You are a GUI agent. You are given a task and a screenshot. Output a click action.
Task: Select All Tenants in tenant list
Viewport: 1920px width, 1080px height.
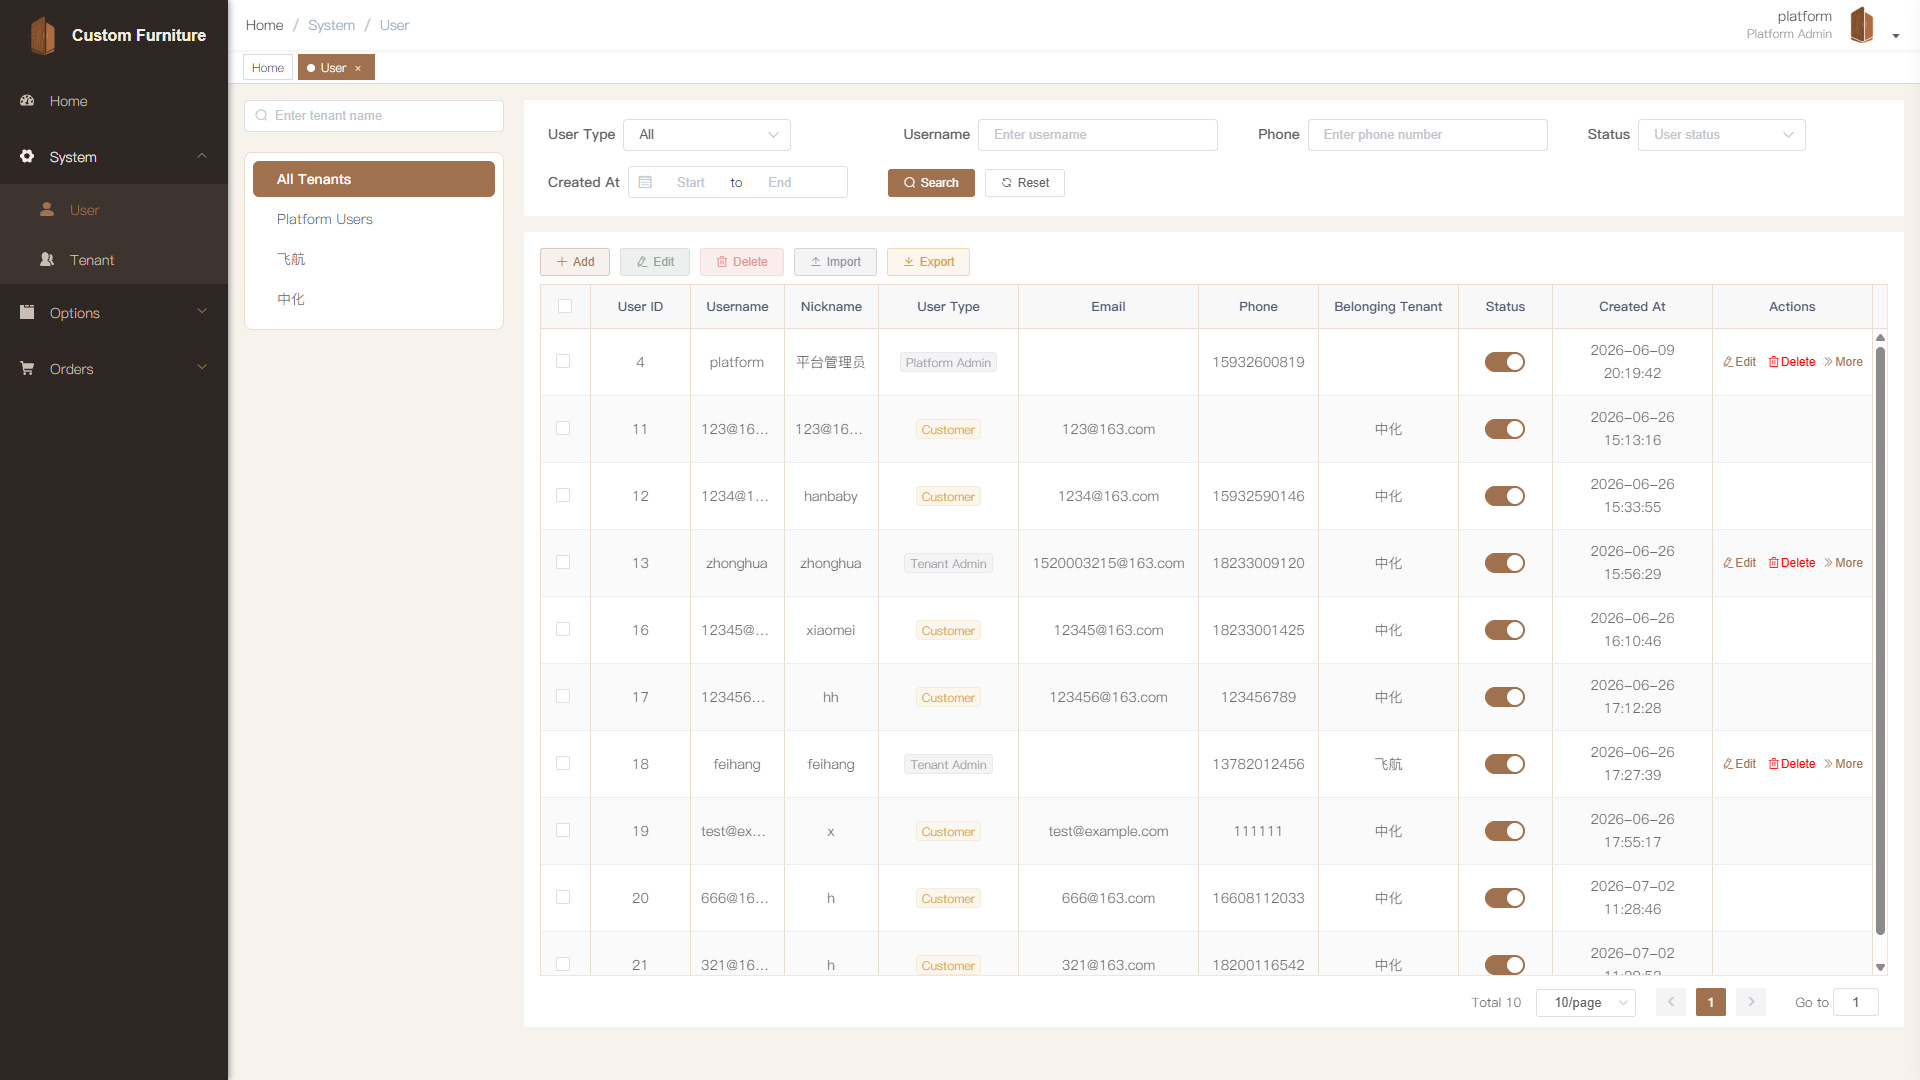[x=374, y=179]
